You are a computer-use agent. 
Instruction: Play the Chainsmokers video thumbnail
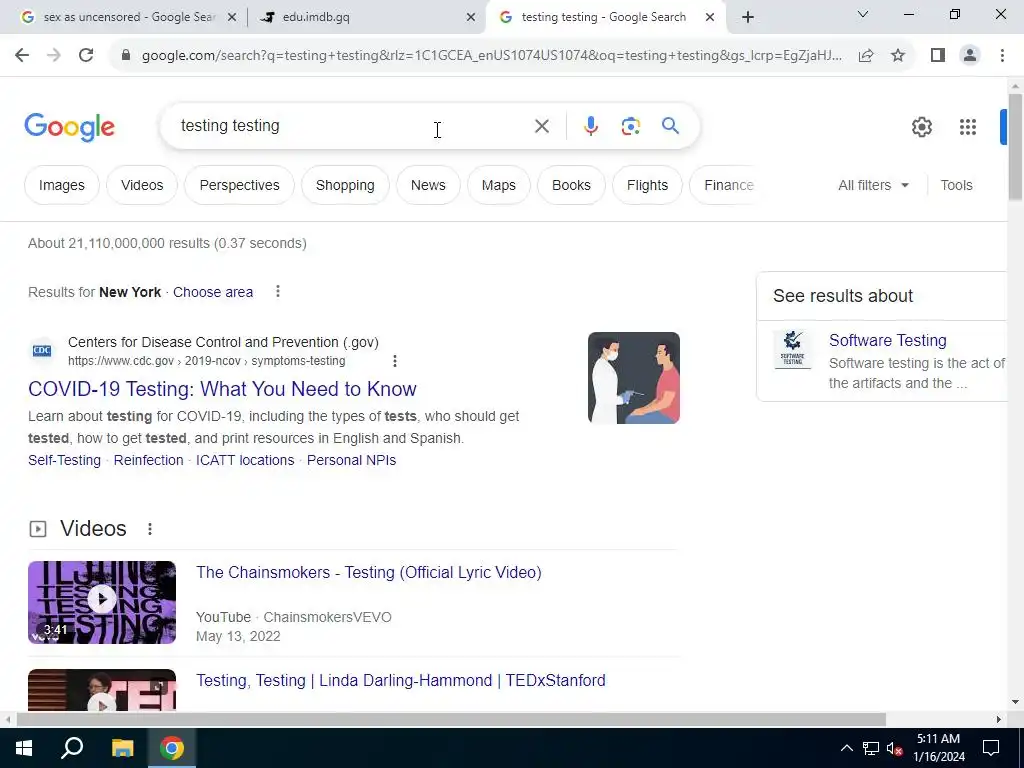coord(102,602)
